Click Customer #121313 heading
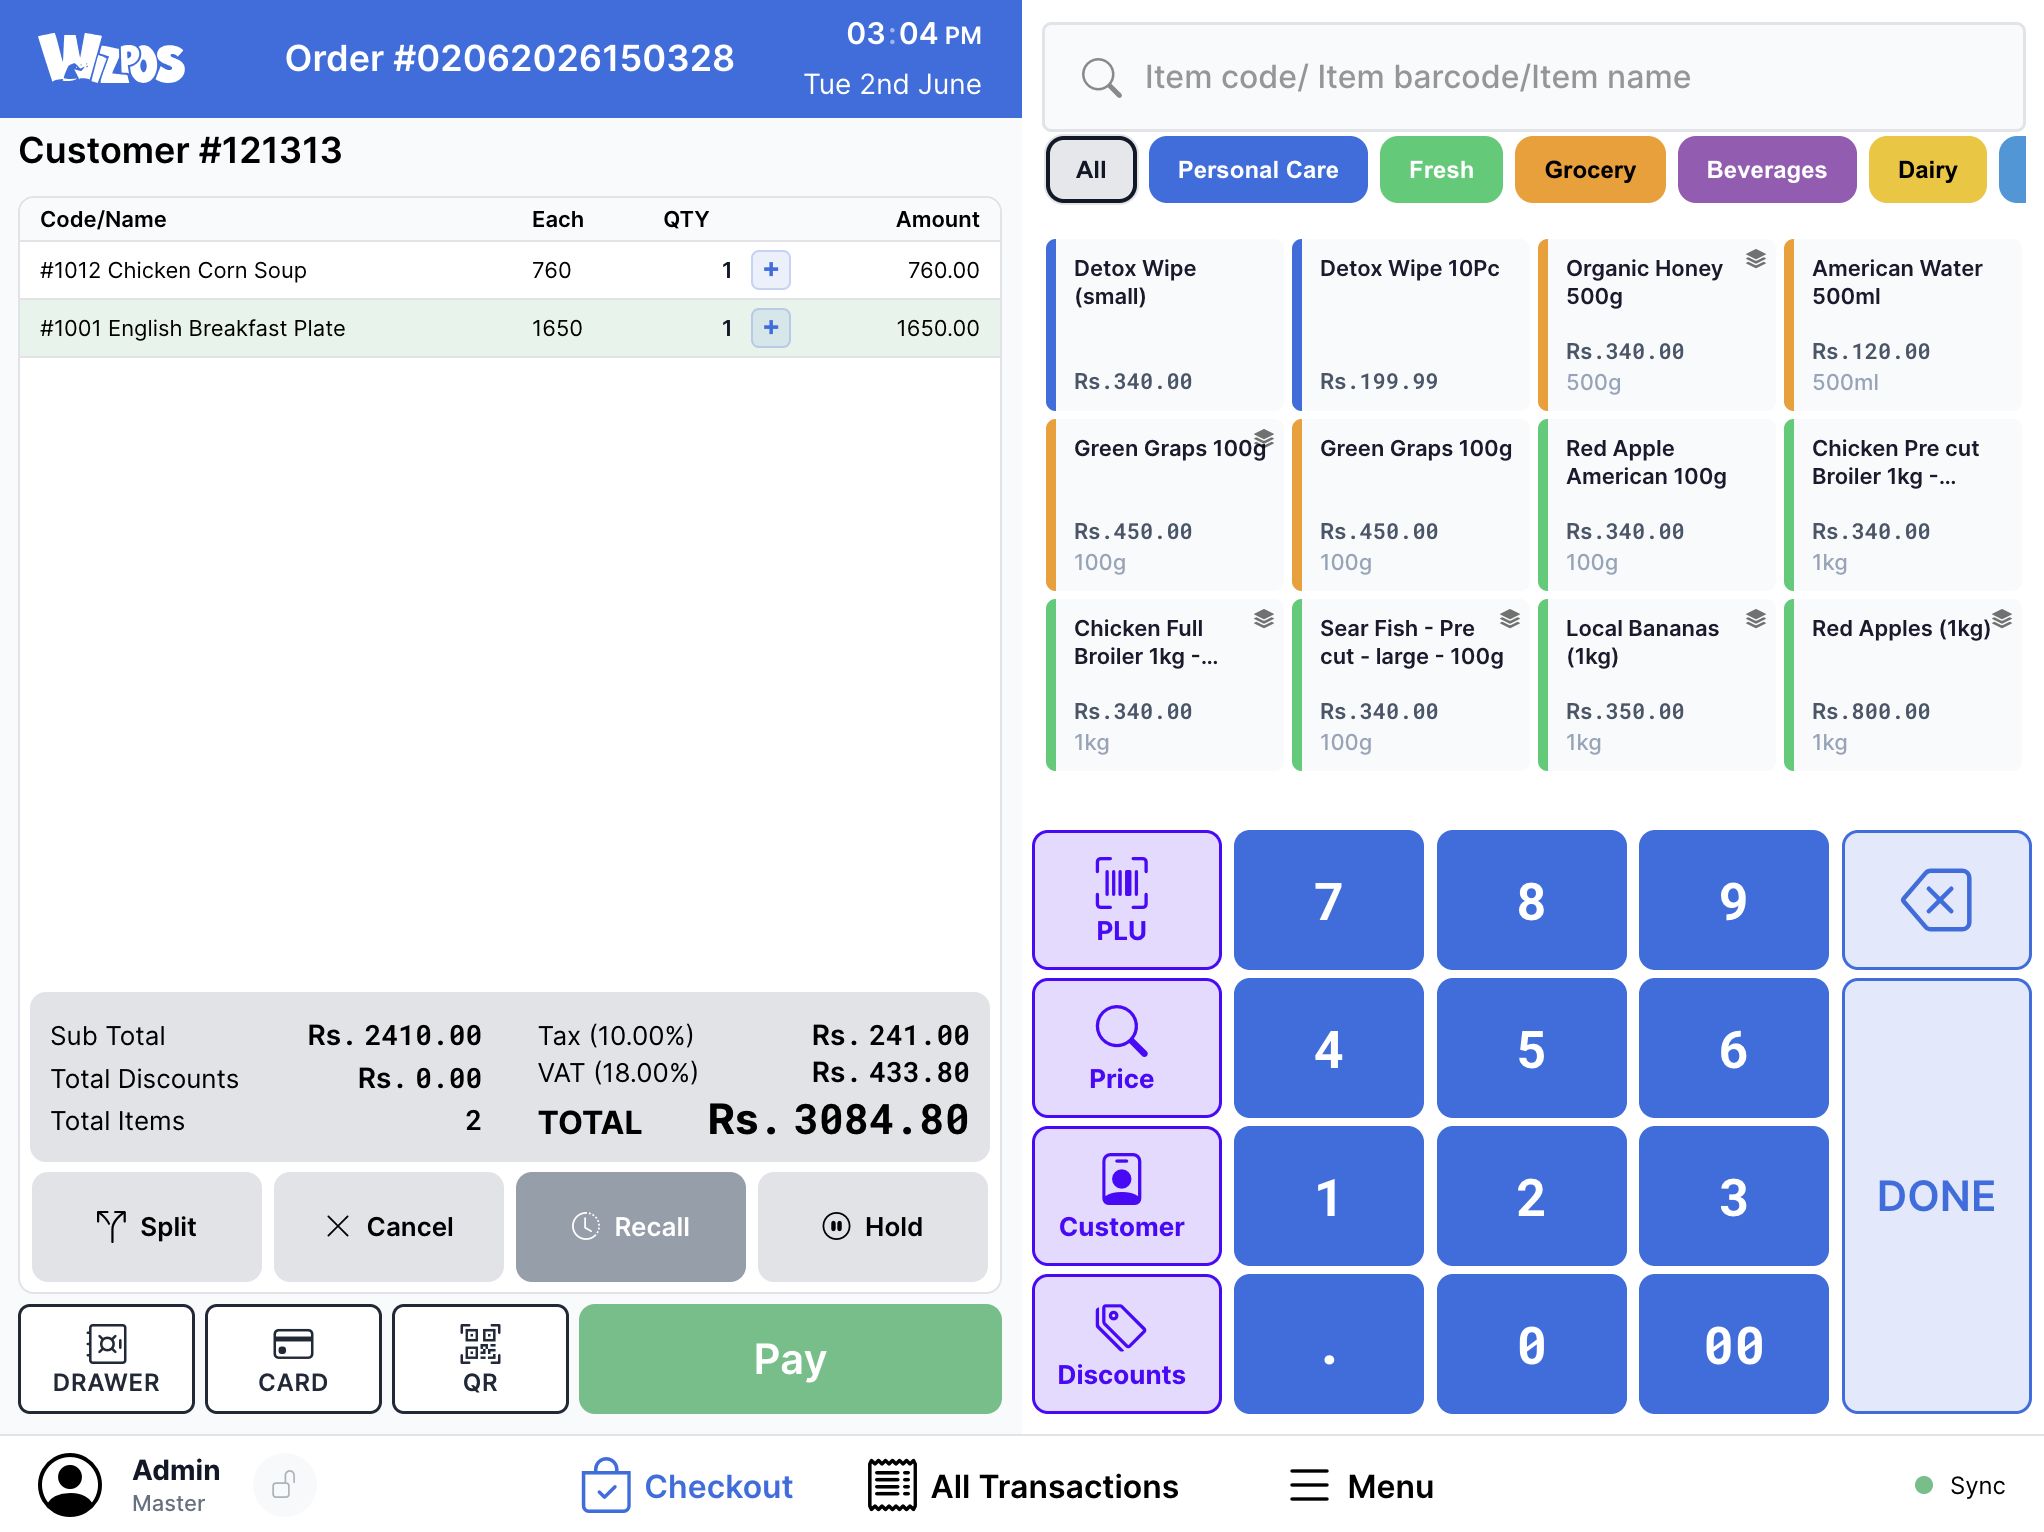 click(180, 151)
